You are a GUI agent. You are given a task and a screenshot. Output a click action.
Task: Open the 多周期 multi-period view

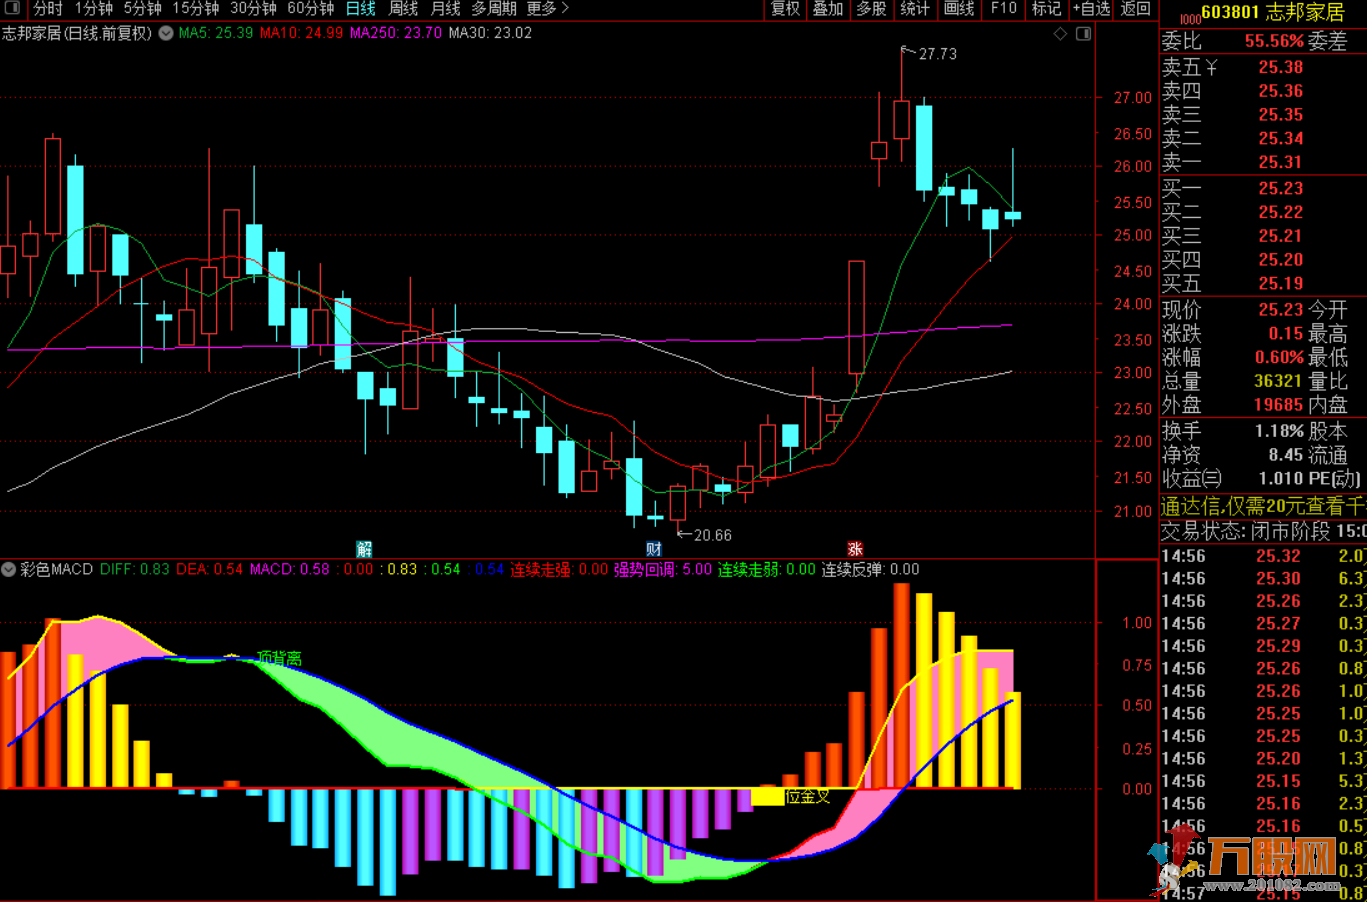click(494, 8)
